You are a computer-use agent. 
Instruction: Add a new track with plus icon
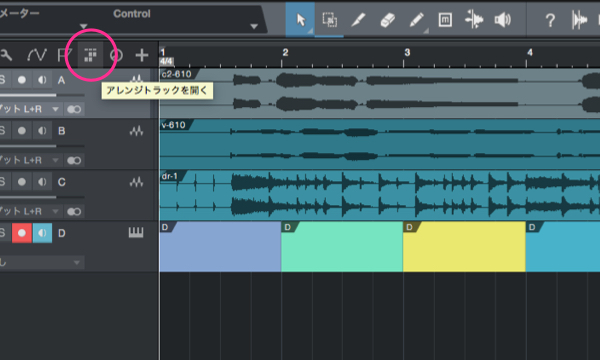(x=142, y=55)
